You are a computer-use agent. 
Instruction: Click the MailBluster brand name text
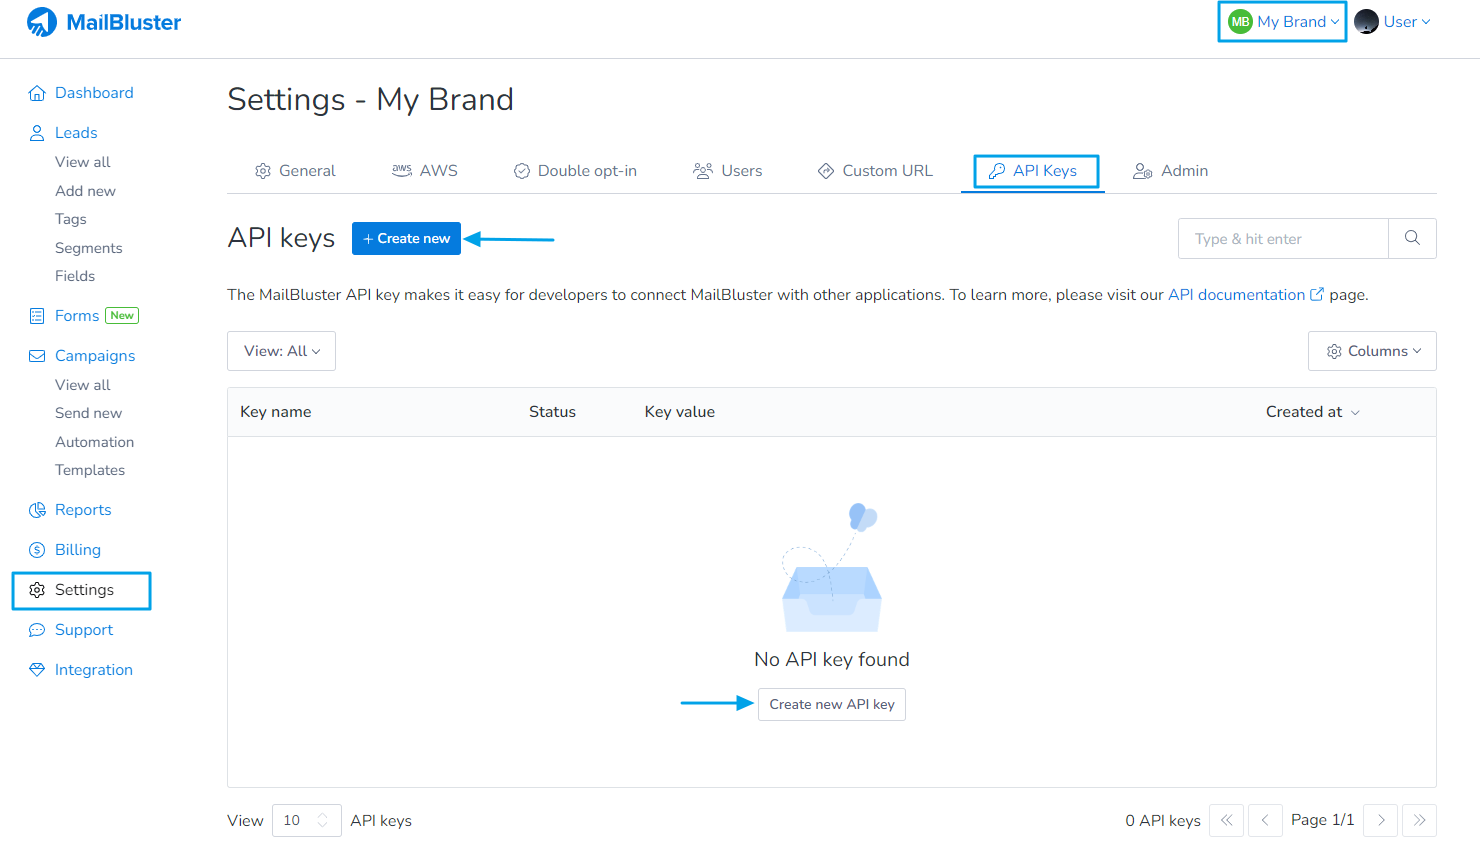(x=124, y=22)
